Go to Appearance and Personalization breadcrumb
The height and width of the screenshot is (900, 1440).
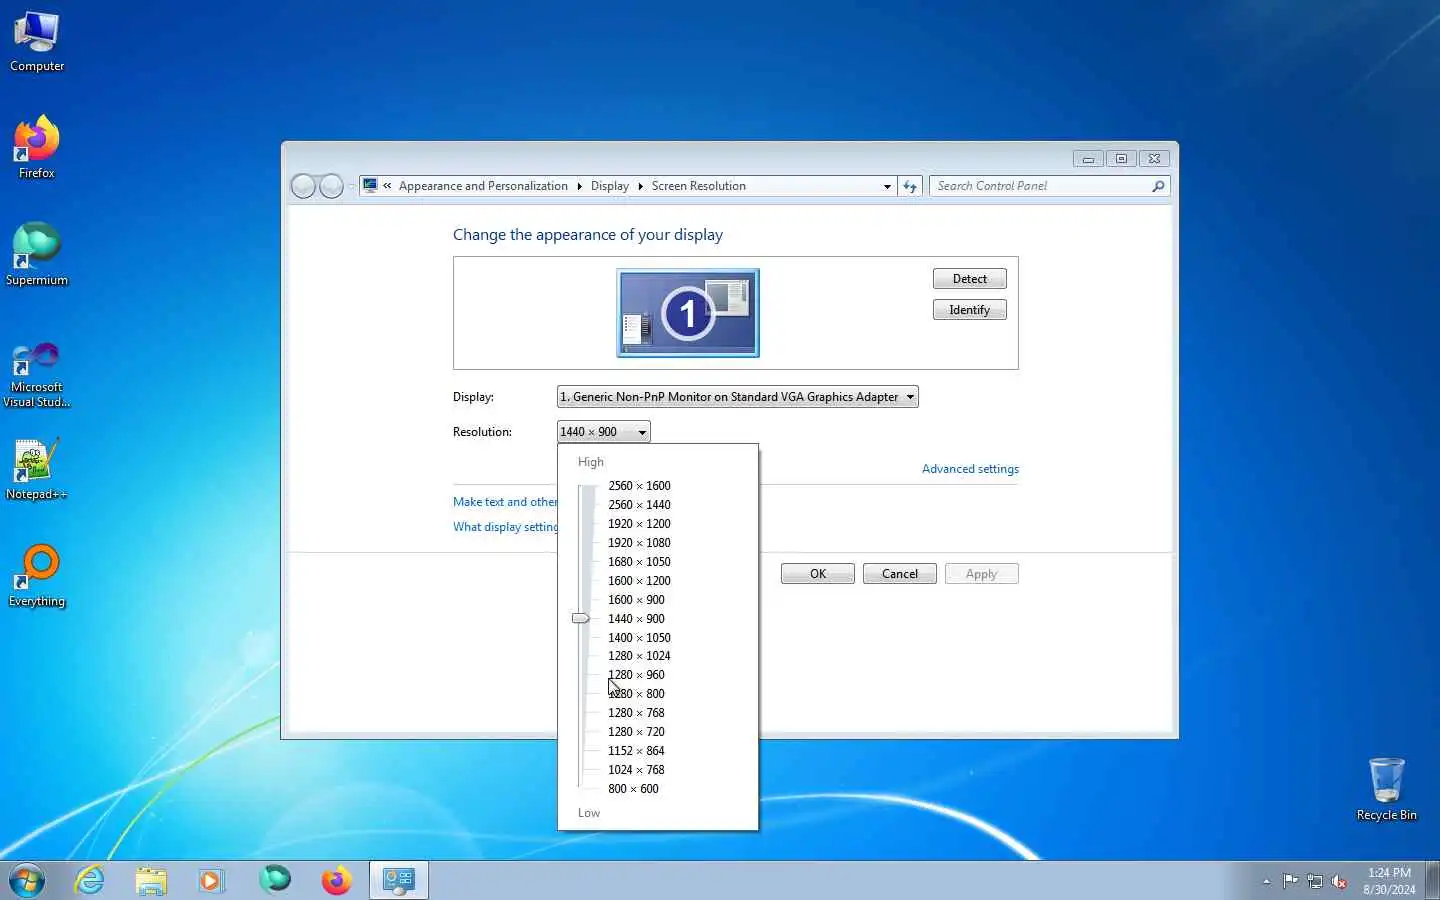(483, 186)
